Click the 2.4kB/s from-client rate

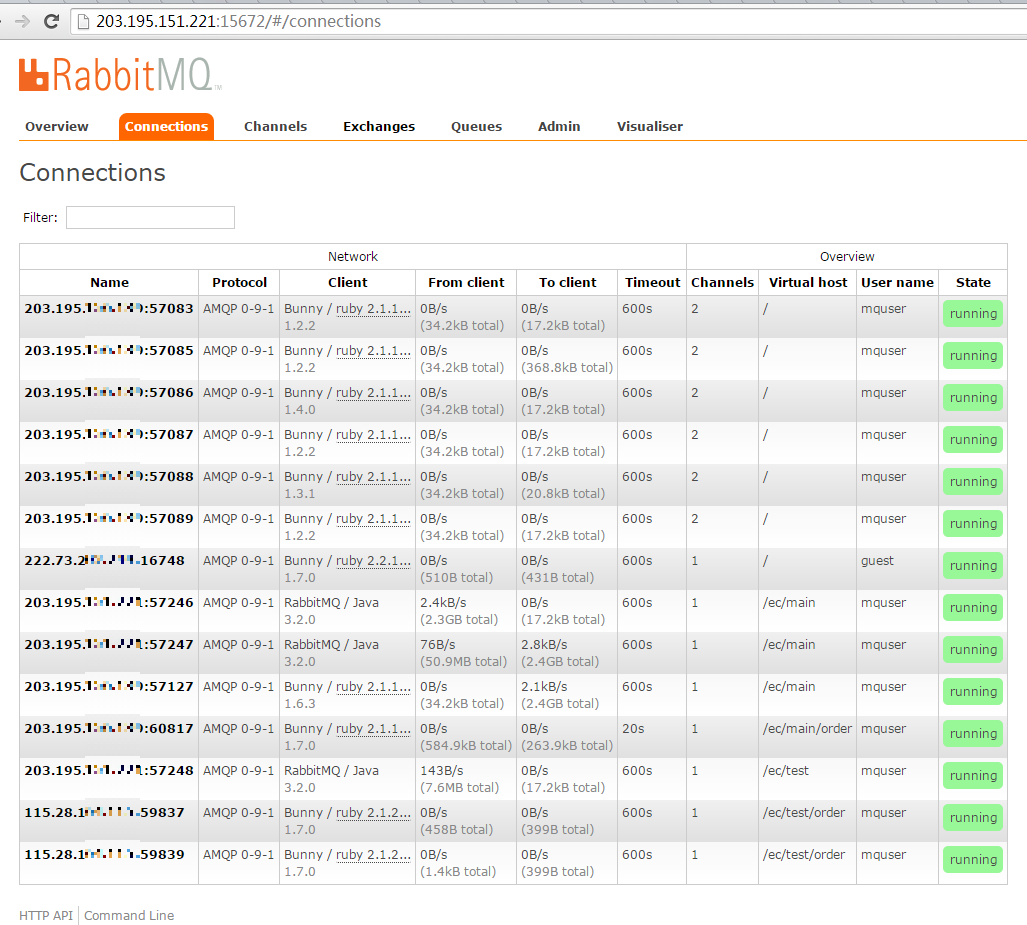443,602
